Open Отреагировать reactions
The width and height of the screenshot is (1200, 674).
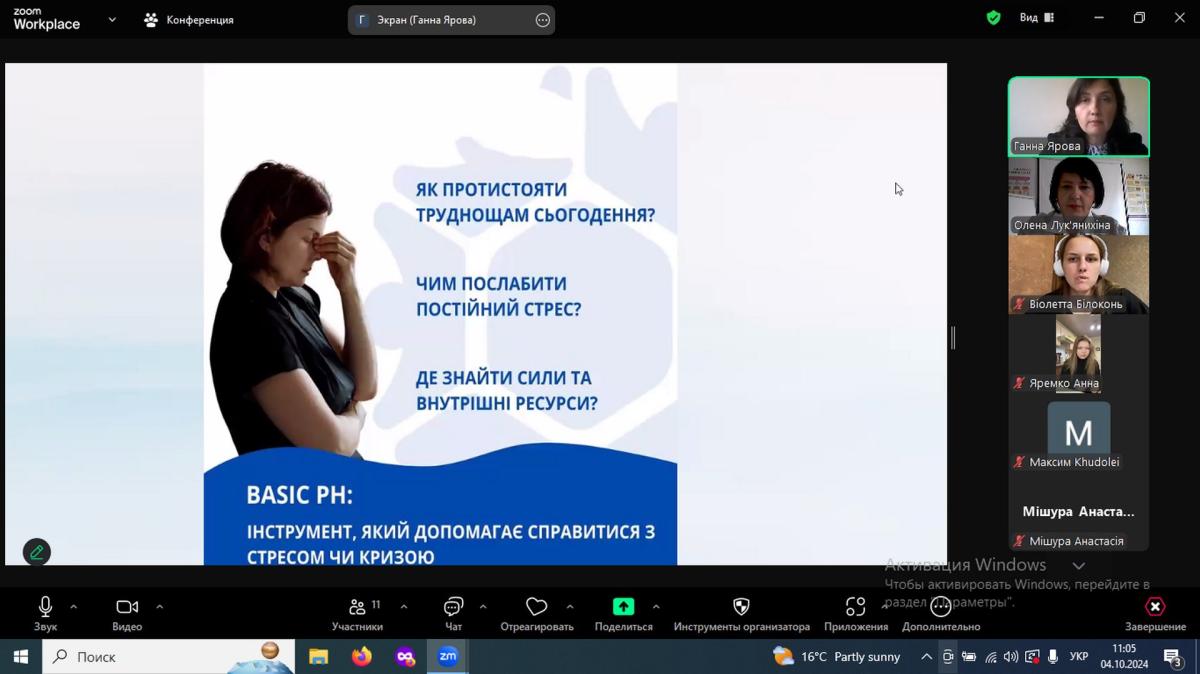[x=537, y=614]
